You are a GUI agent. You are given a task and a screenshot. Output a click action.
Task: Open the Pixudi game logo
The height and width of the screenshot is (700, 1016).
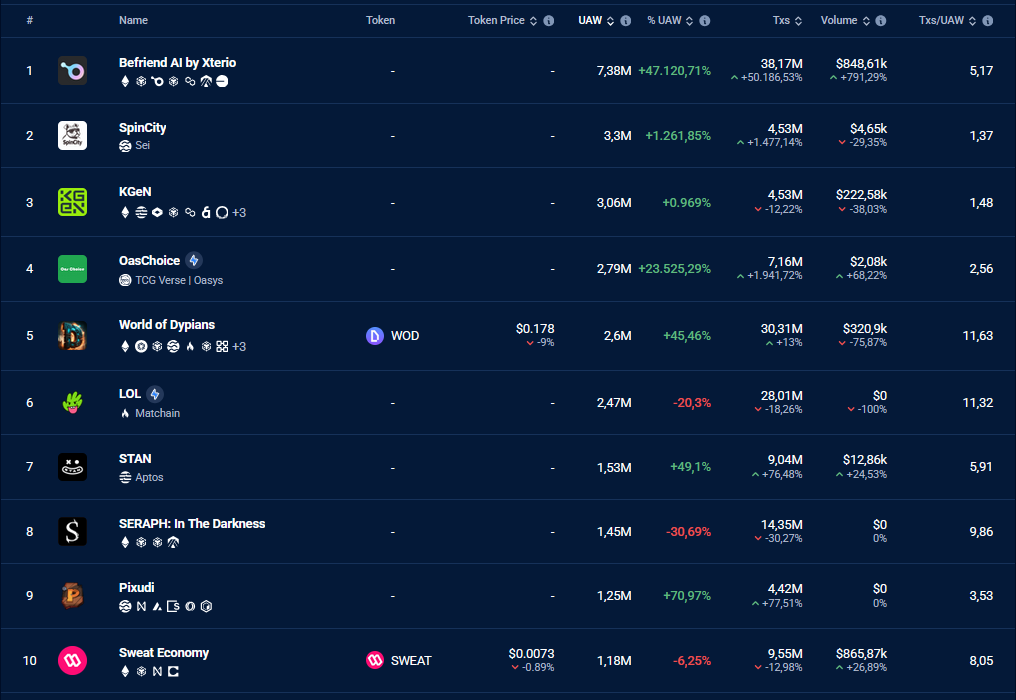[x=73, y=596]
